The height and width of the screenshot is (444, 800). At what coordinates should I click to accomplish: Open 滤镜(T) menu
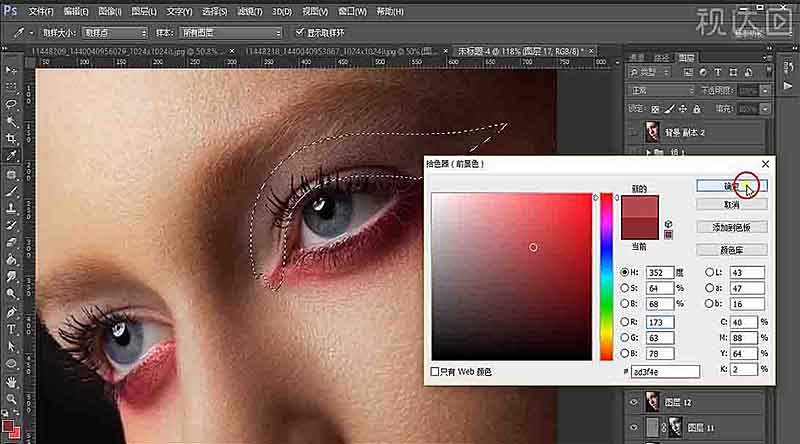[x=249, y=11]
